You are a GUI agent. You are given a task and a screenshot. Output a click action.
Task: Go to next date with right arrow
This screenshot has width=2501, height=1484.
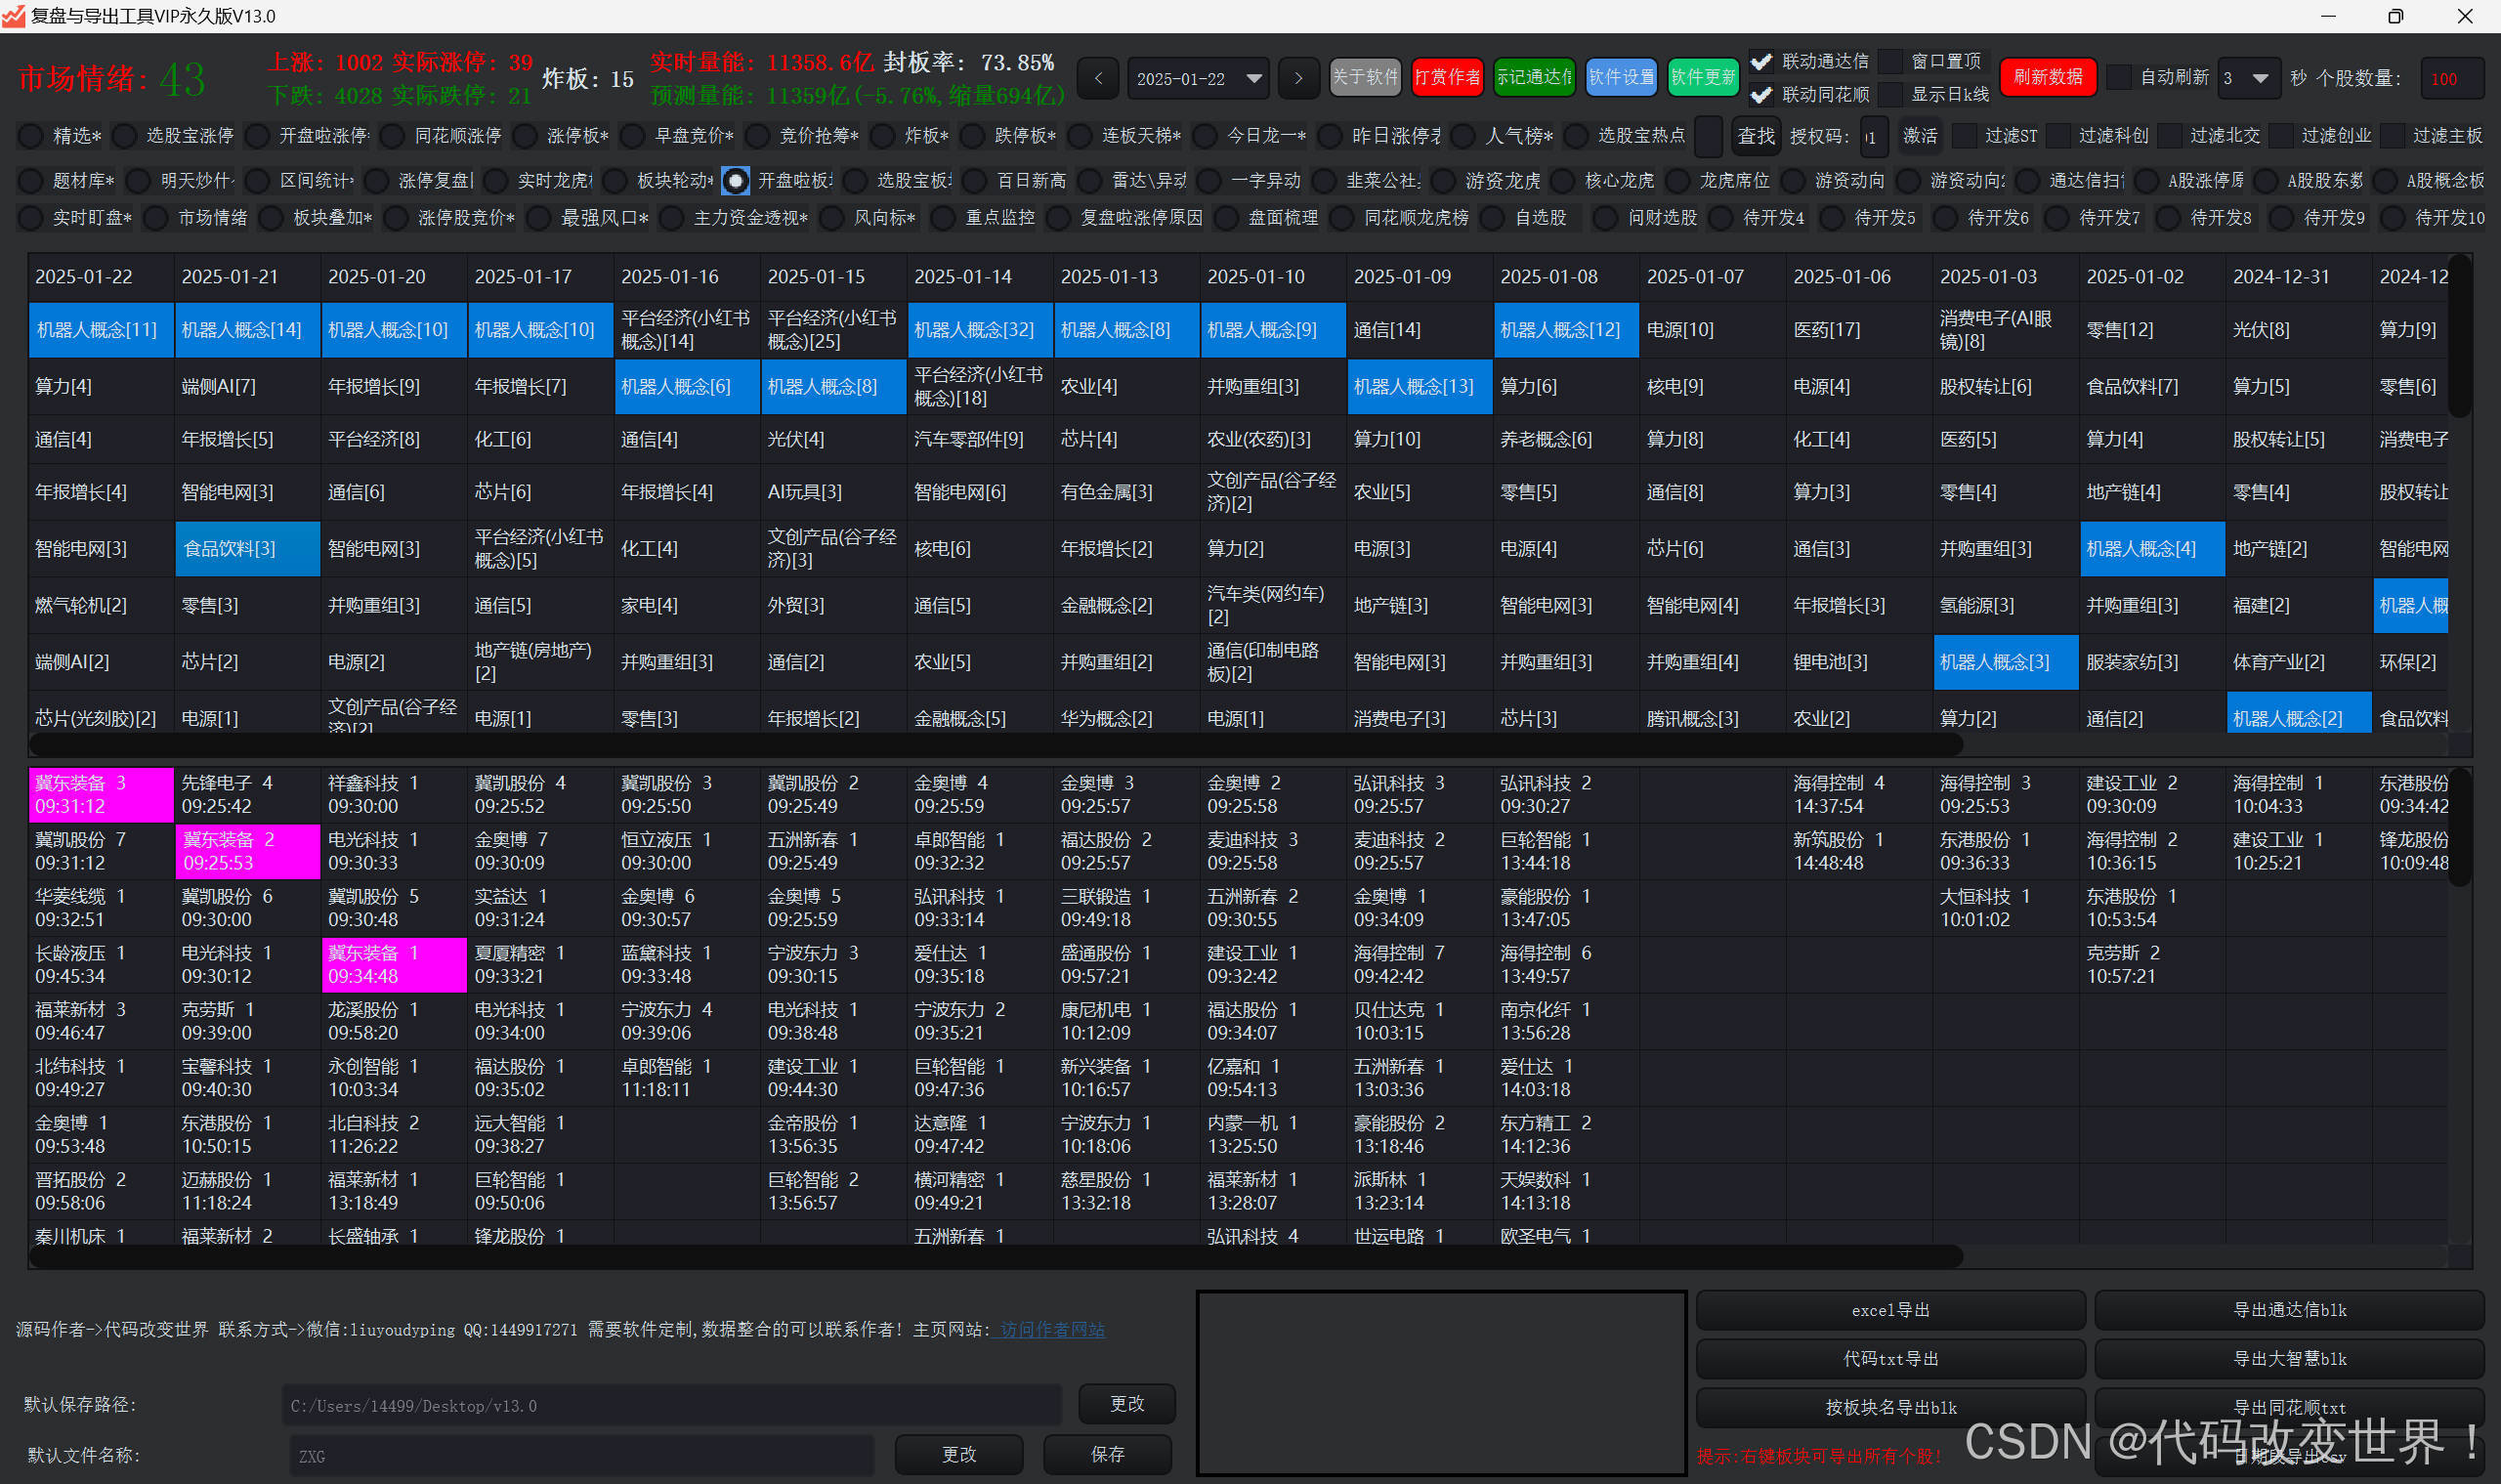(1298, 78)
